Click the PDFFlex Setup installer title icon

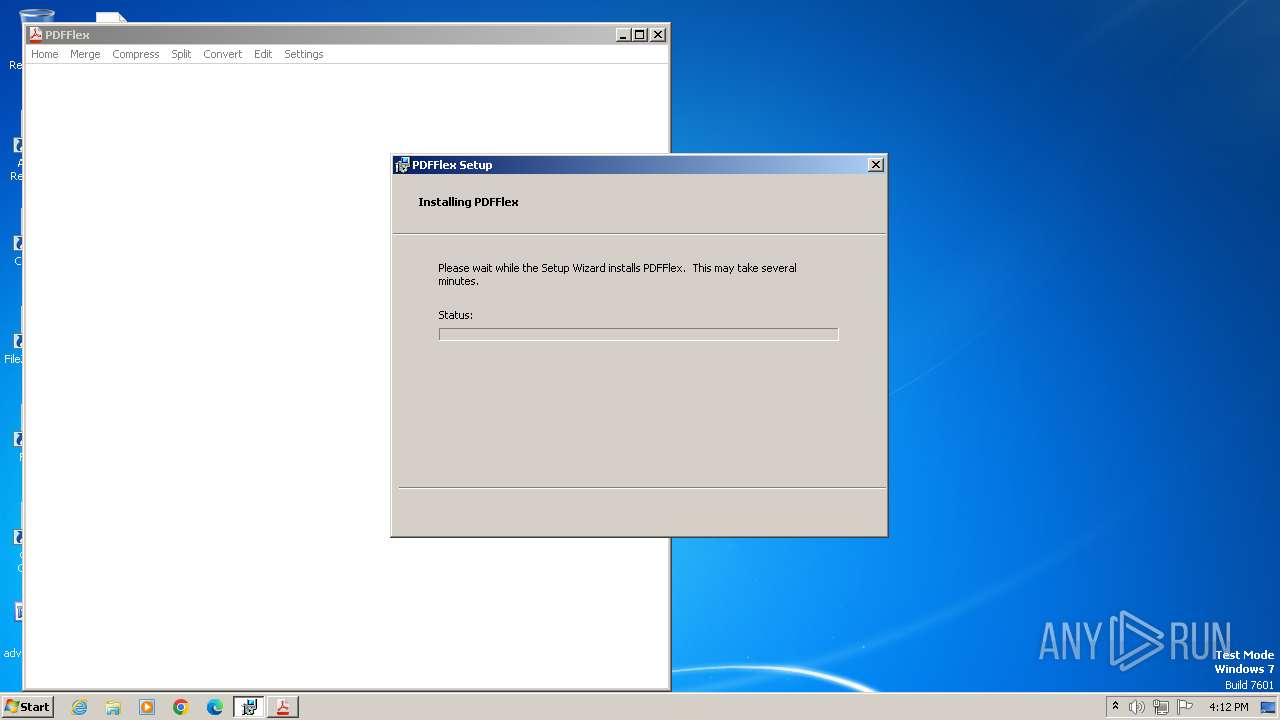tap(402, 165)
